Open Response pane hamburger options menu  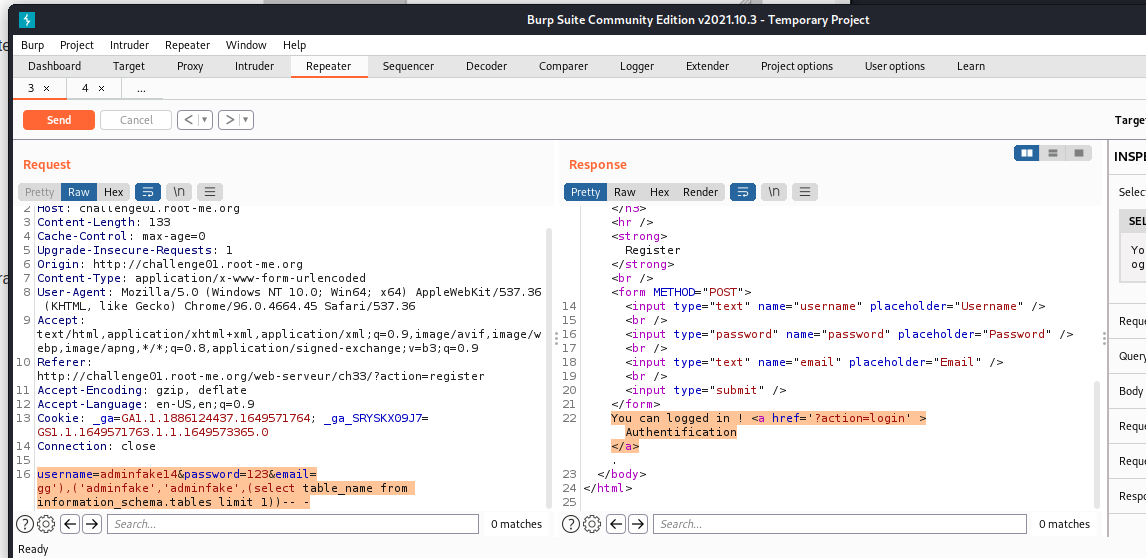805,192
